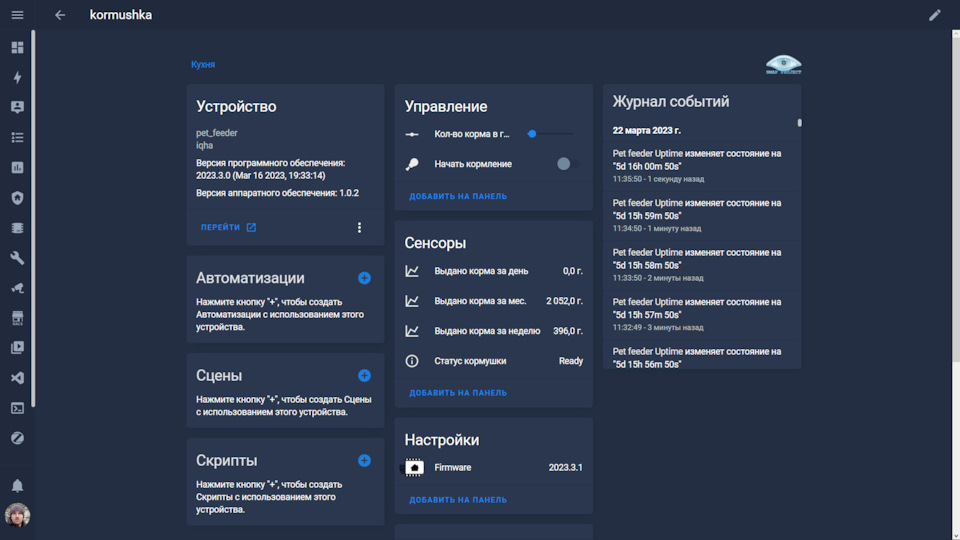Viewport: 960px width, 540px height.
Task: Click ДОБАВИТЬ НА ПАНЕЛЬ under Сенсоры
Action: click(x=458, y=393)
